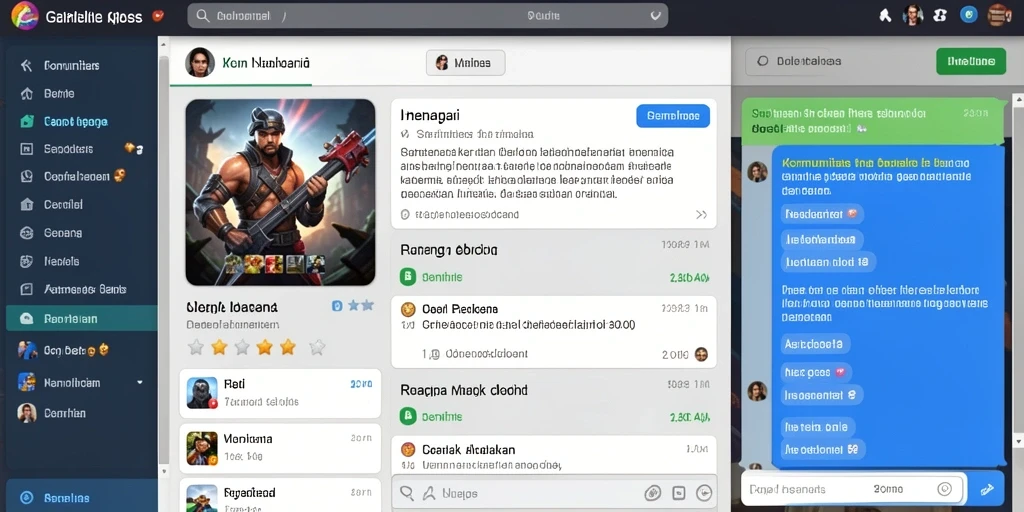
Task: Click the blue circular icon in the top bar
Action: pyautogui.click(x=968, y=14)
